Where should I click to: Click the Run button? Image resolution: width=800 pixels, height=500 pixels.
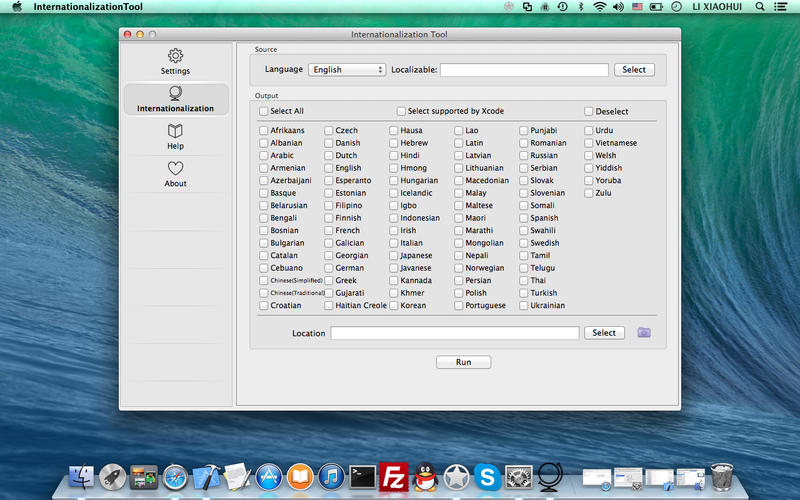coord(463,362)
